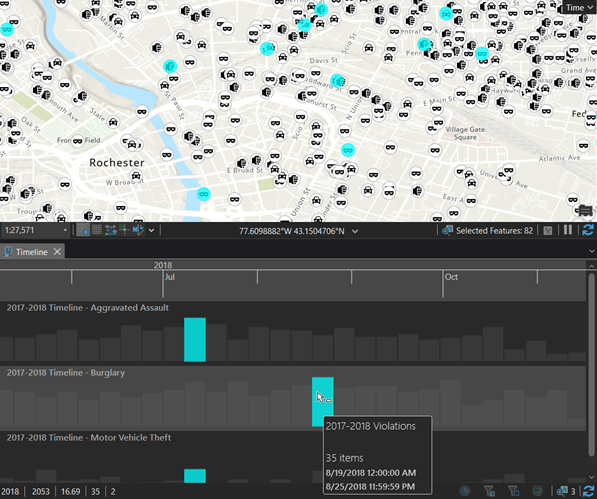Open the Time dropdown at top-right of map
597x499 pixels.
tap(579, 8)
